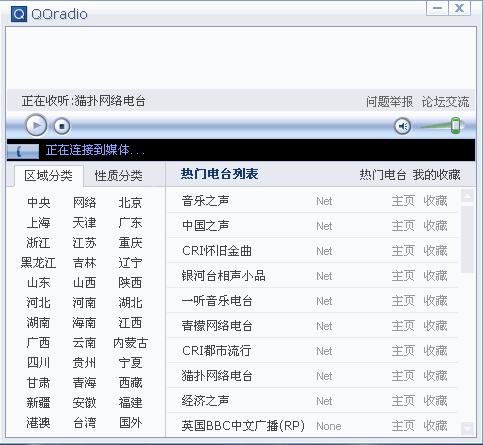The height and width of the screenshot is (445, 483).
Task: Play the 经济之声 station
Action: [205, 401]
